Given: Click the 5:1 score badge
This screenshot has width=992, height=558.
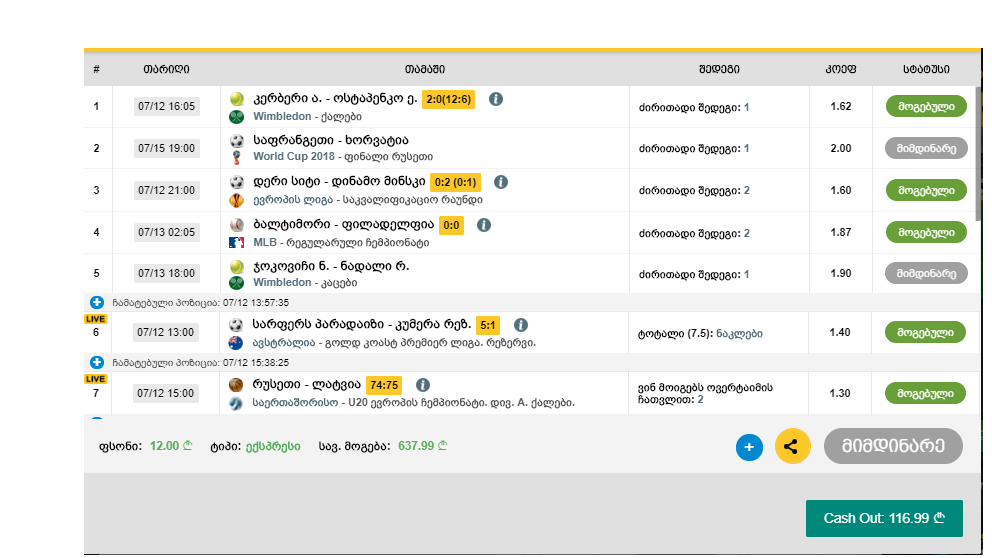Looking at the screenshot, I should (x=488, y=325).
